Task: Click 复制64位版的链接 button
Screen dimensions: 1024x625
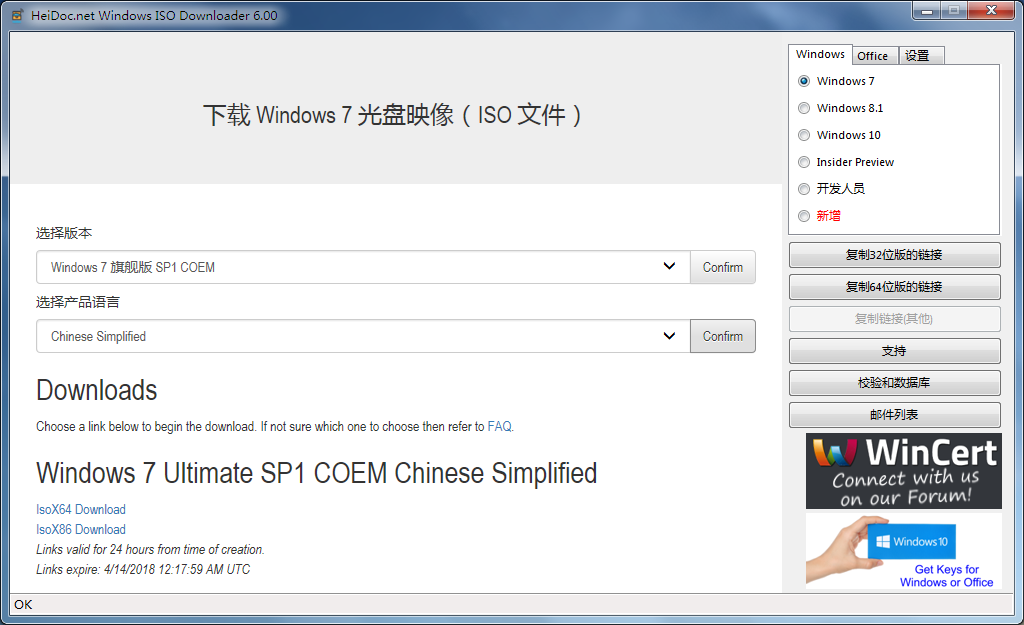Action: 895,287
